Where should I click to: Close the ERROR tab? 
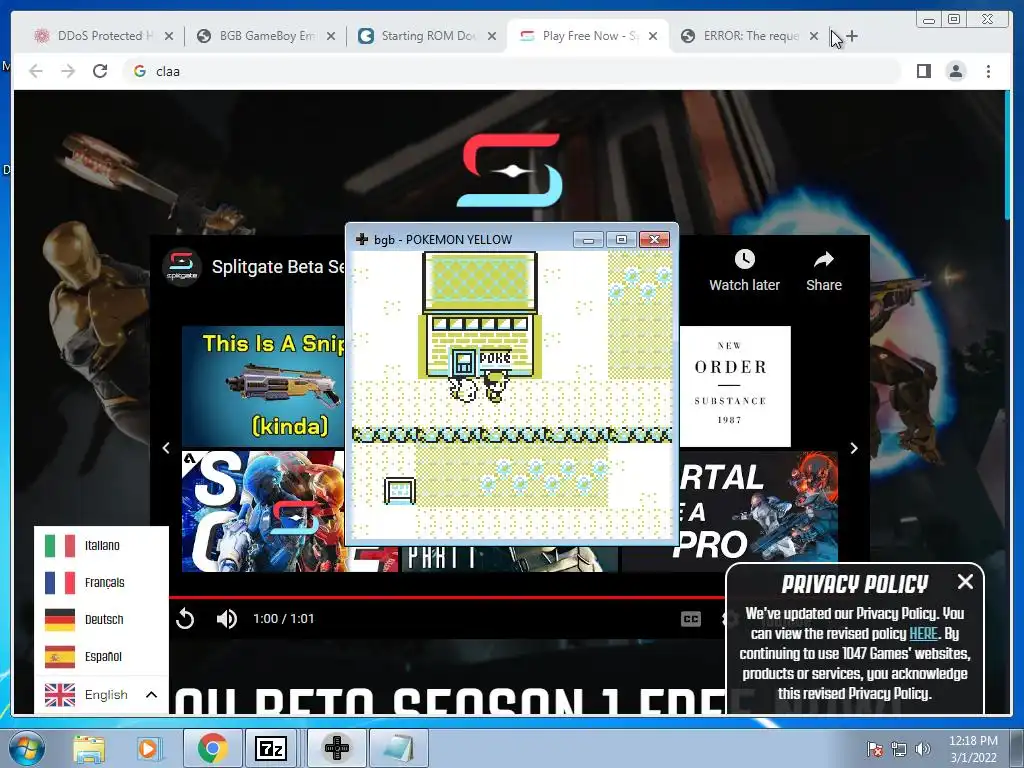[x=814, y=36]
